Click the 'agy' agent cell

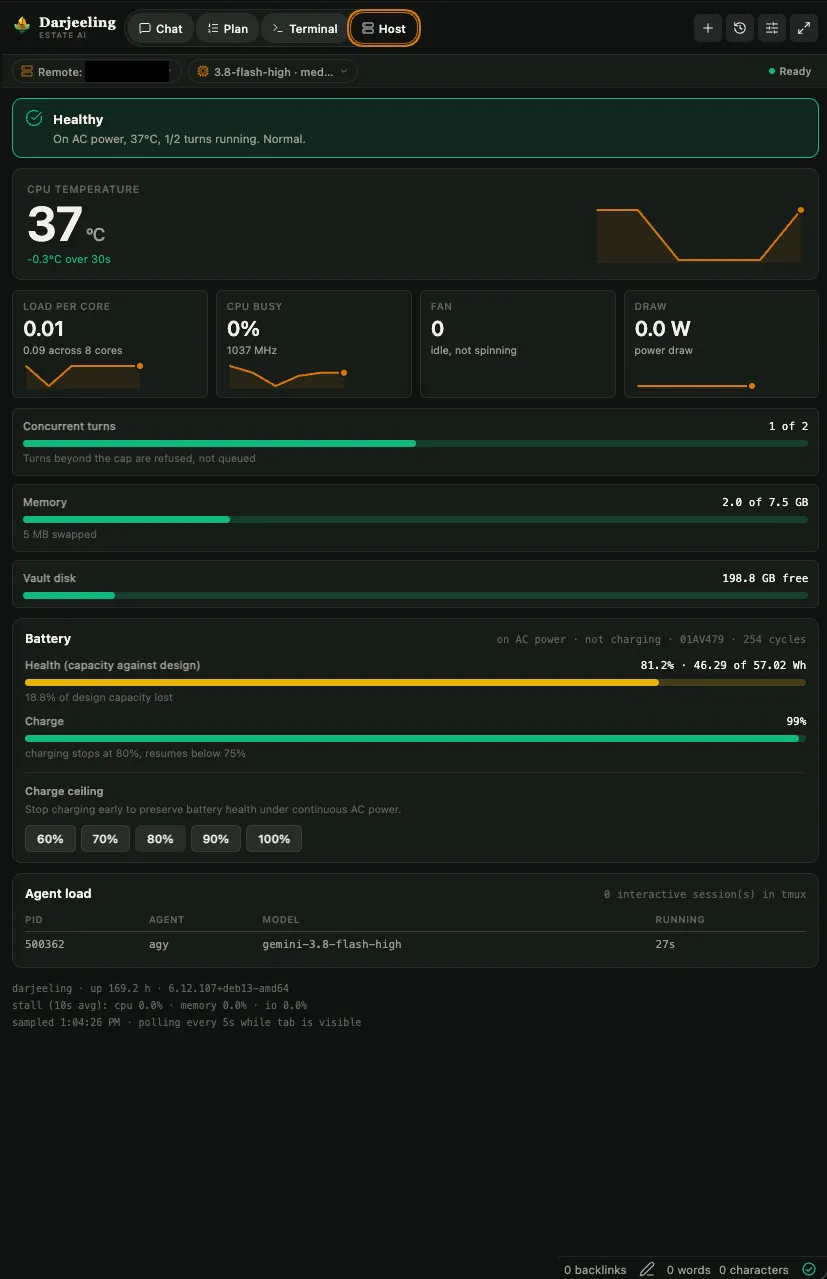pyautogui.click(x=159, y=944)
